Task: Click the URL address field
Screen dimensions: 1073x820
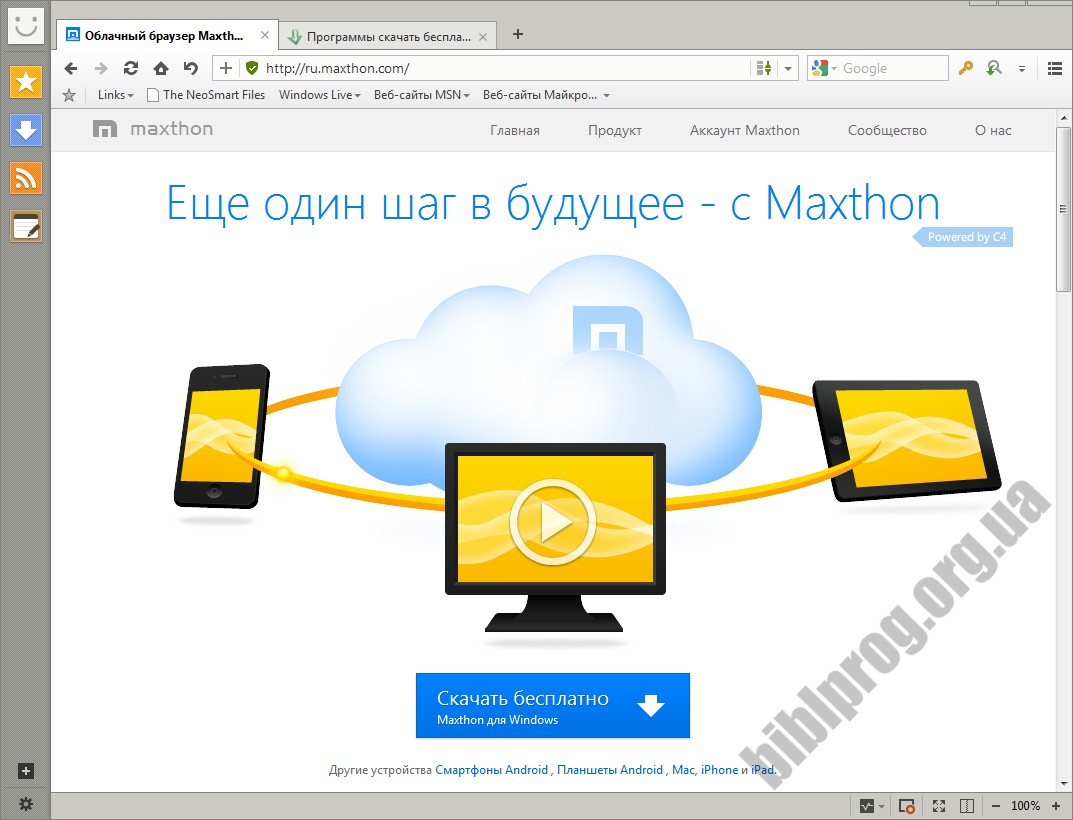Action: [x=506, y=68]
